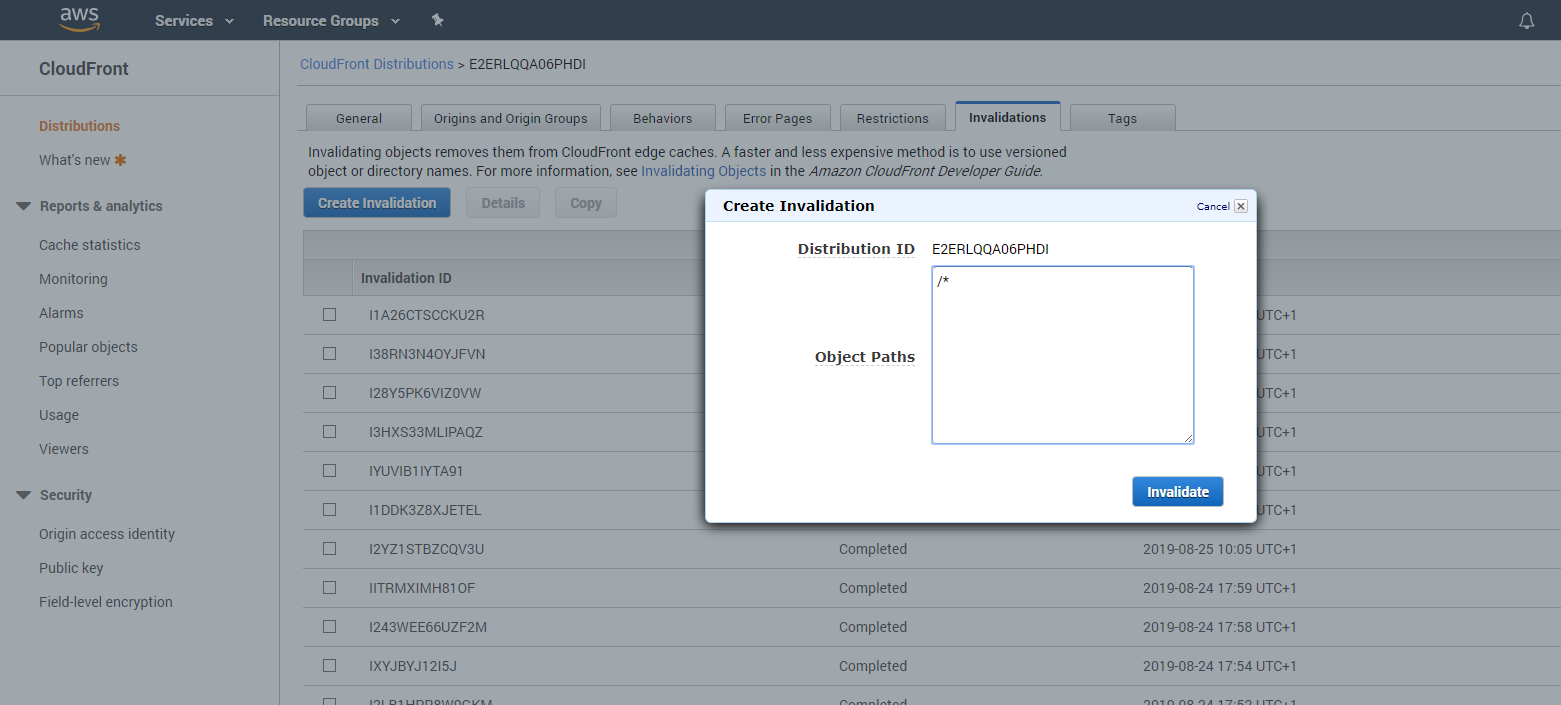Click the Invalidate button

[1177, 492]
